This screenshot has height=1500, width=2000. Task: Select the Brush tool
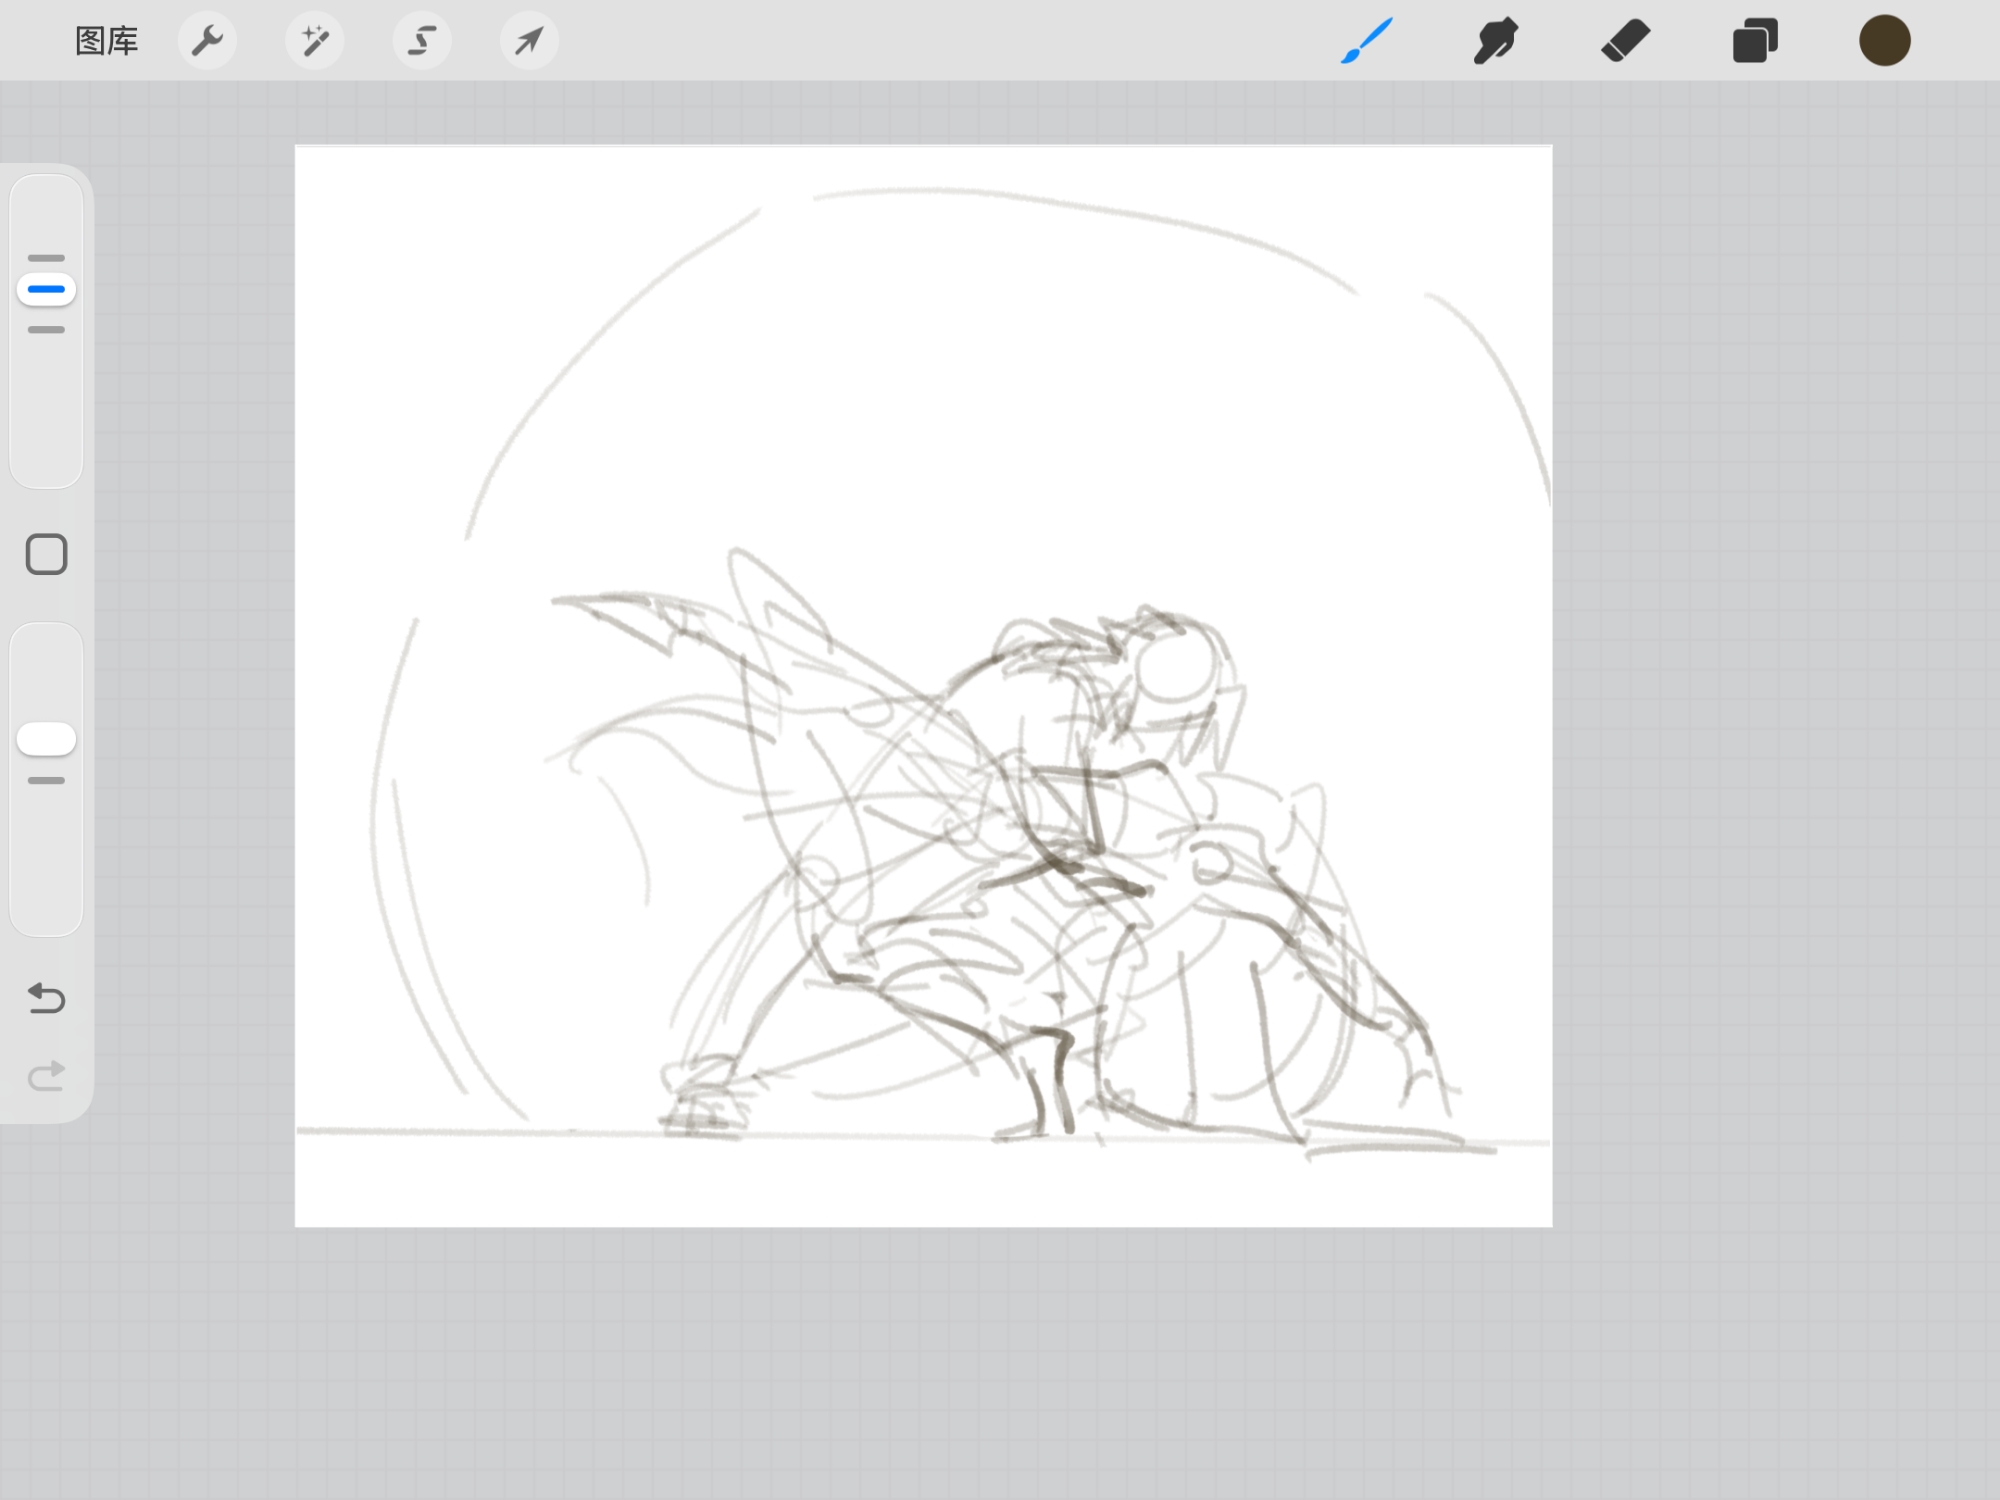coord(1366,41)
